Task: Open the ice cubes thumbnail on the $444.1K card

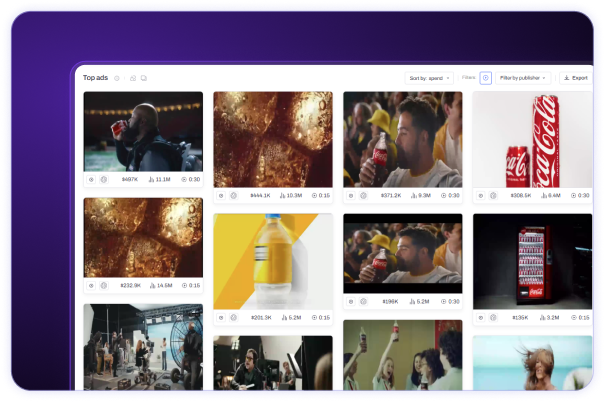Action: coord(273,140)
